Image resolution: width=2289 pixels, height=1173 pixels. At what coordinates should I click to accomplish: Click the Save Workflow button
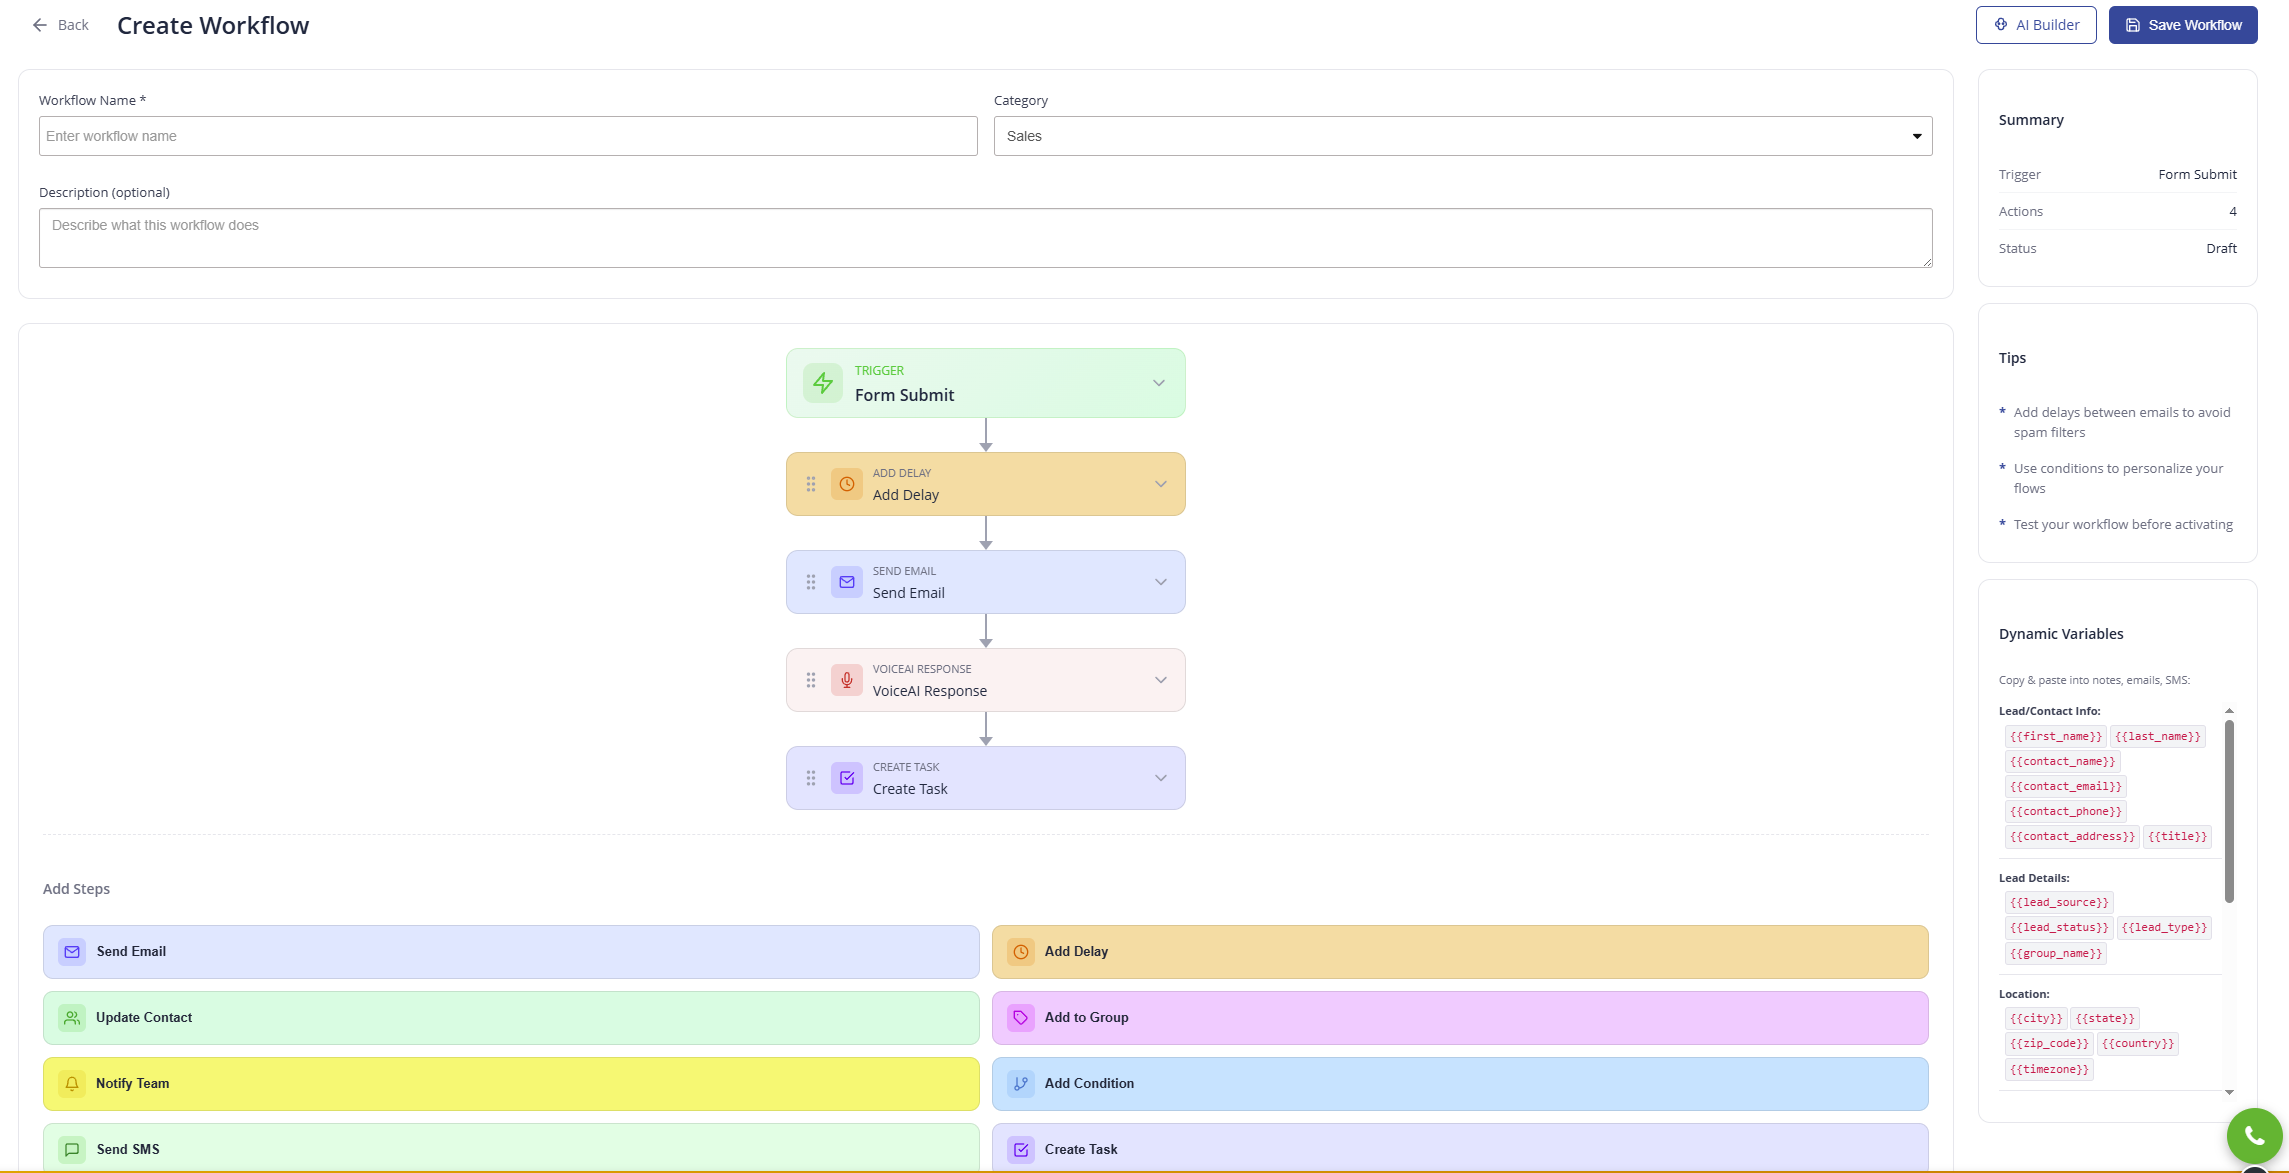2182,24
